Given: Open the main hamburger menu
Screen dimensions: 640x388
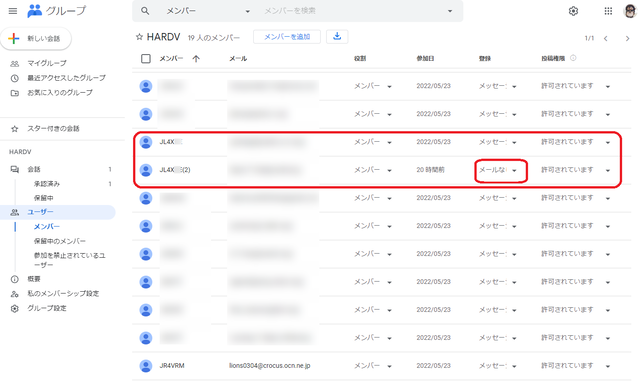Looking at the screenshot, I should (13, 11).
